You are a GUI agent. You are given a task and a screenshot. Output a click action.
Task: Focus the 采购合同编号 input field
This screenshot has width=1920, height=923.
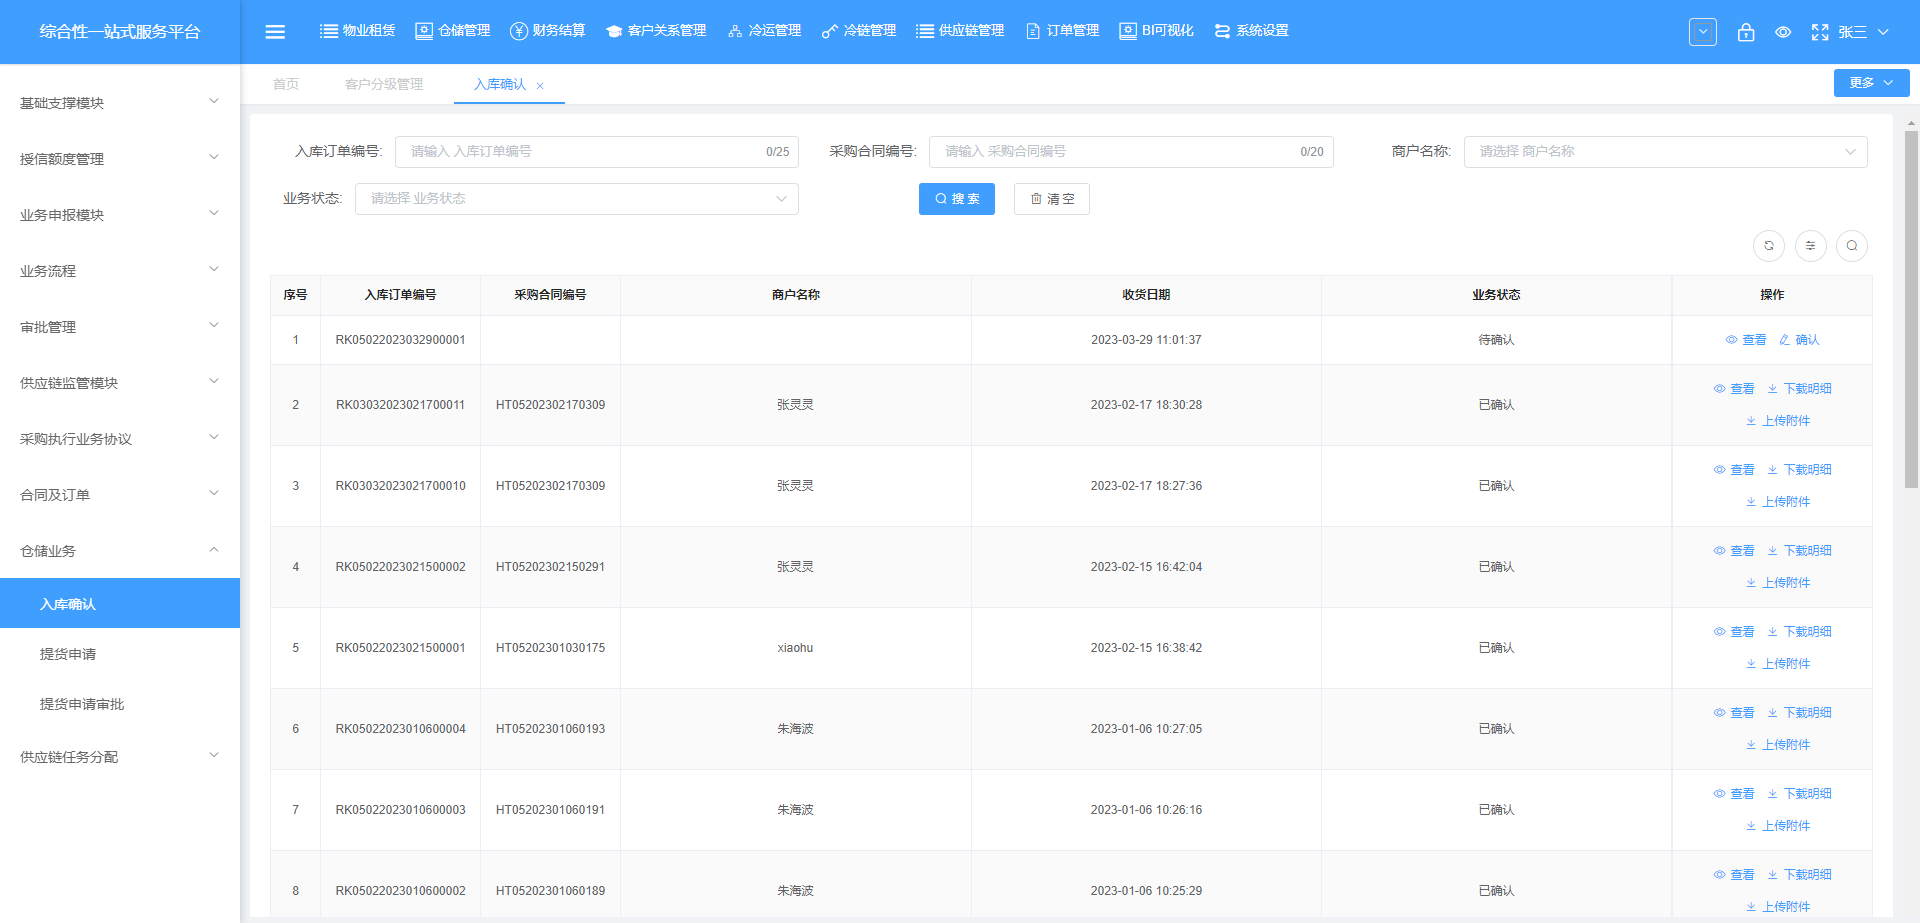pos(1131,152)
